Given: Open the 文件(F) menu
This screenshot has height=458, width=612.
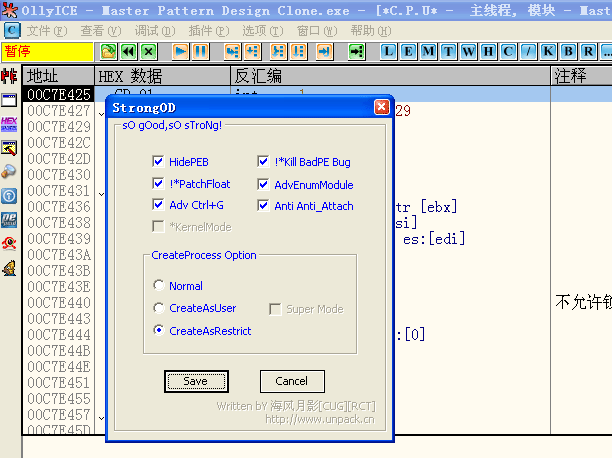Looking at the screenshot, I should click(x=47, y=30).
